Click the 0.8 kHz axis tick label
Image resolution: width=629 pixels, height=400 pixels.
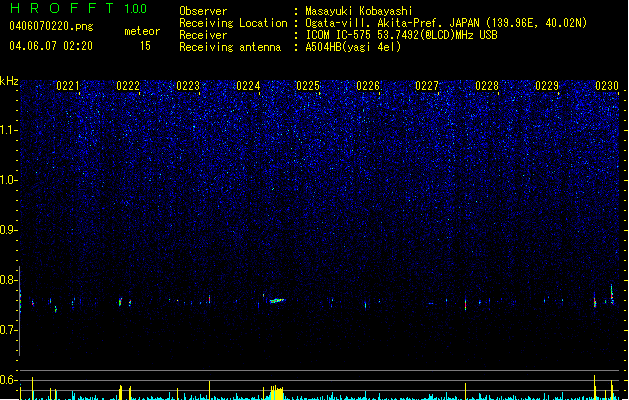9,280
